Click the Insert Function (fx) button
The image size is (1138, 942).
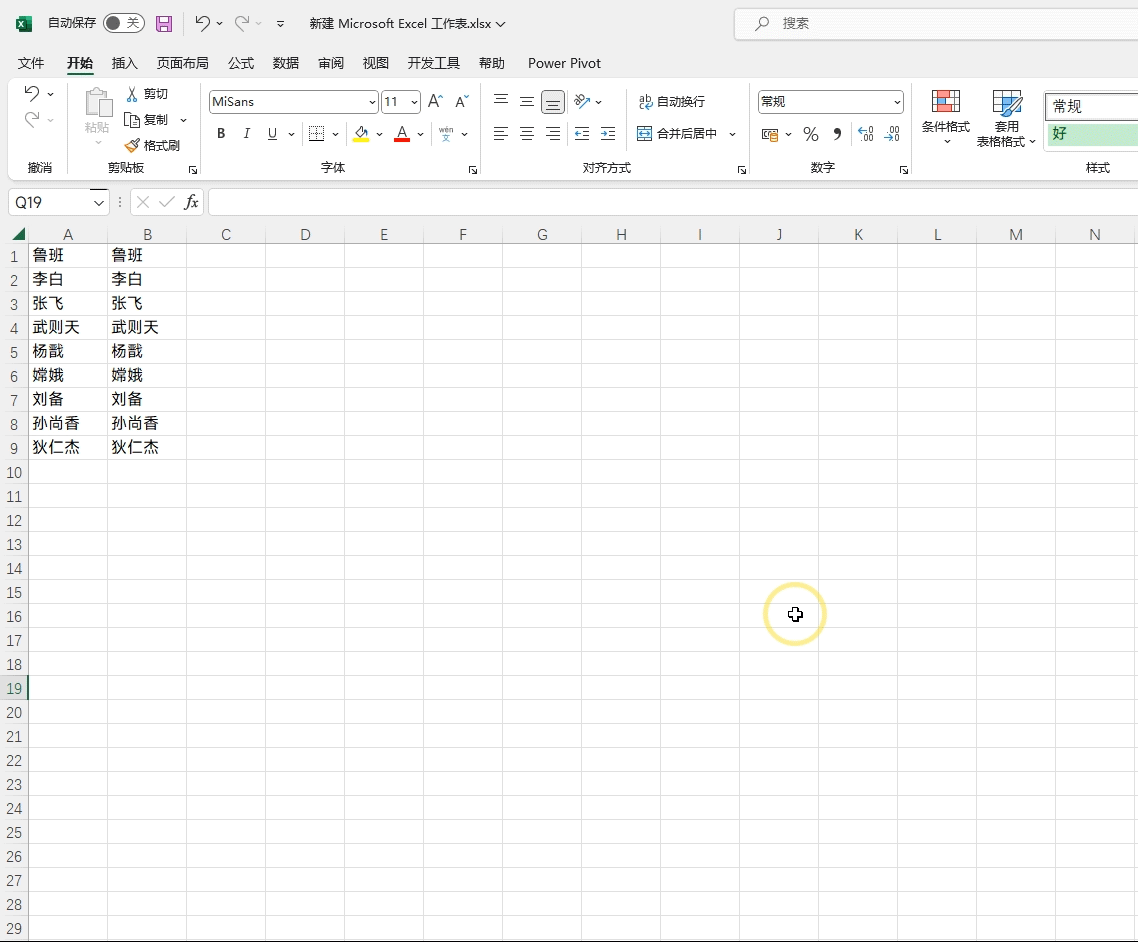pos(191,202)
